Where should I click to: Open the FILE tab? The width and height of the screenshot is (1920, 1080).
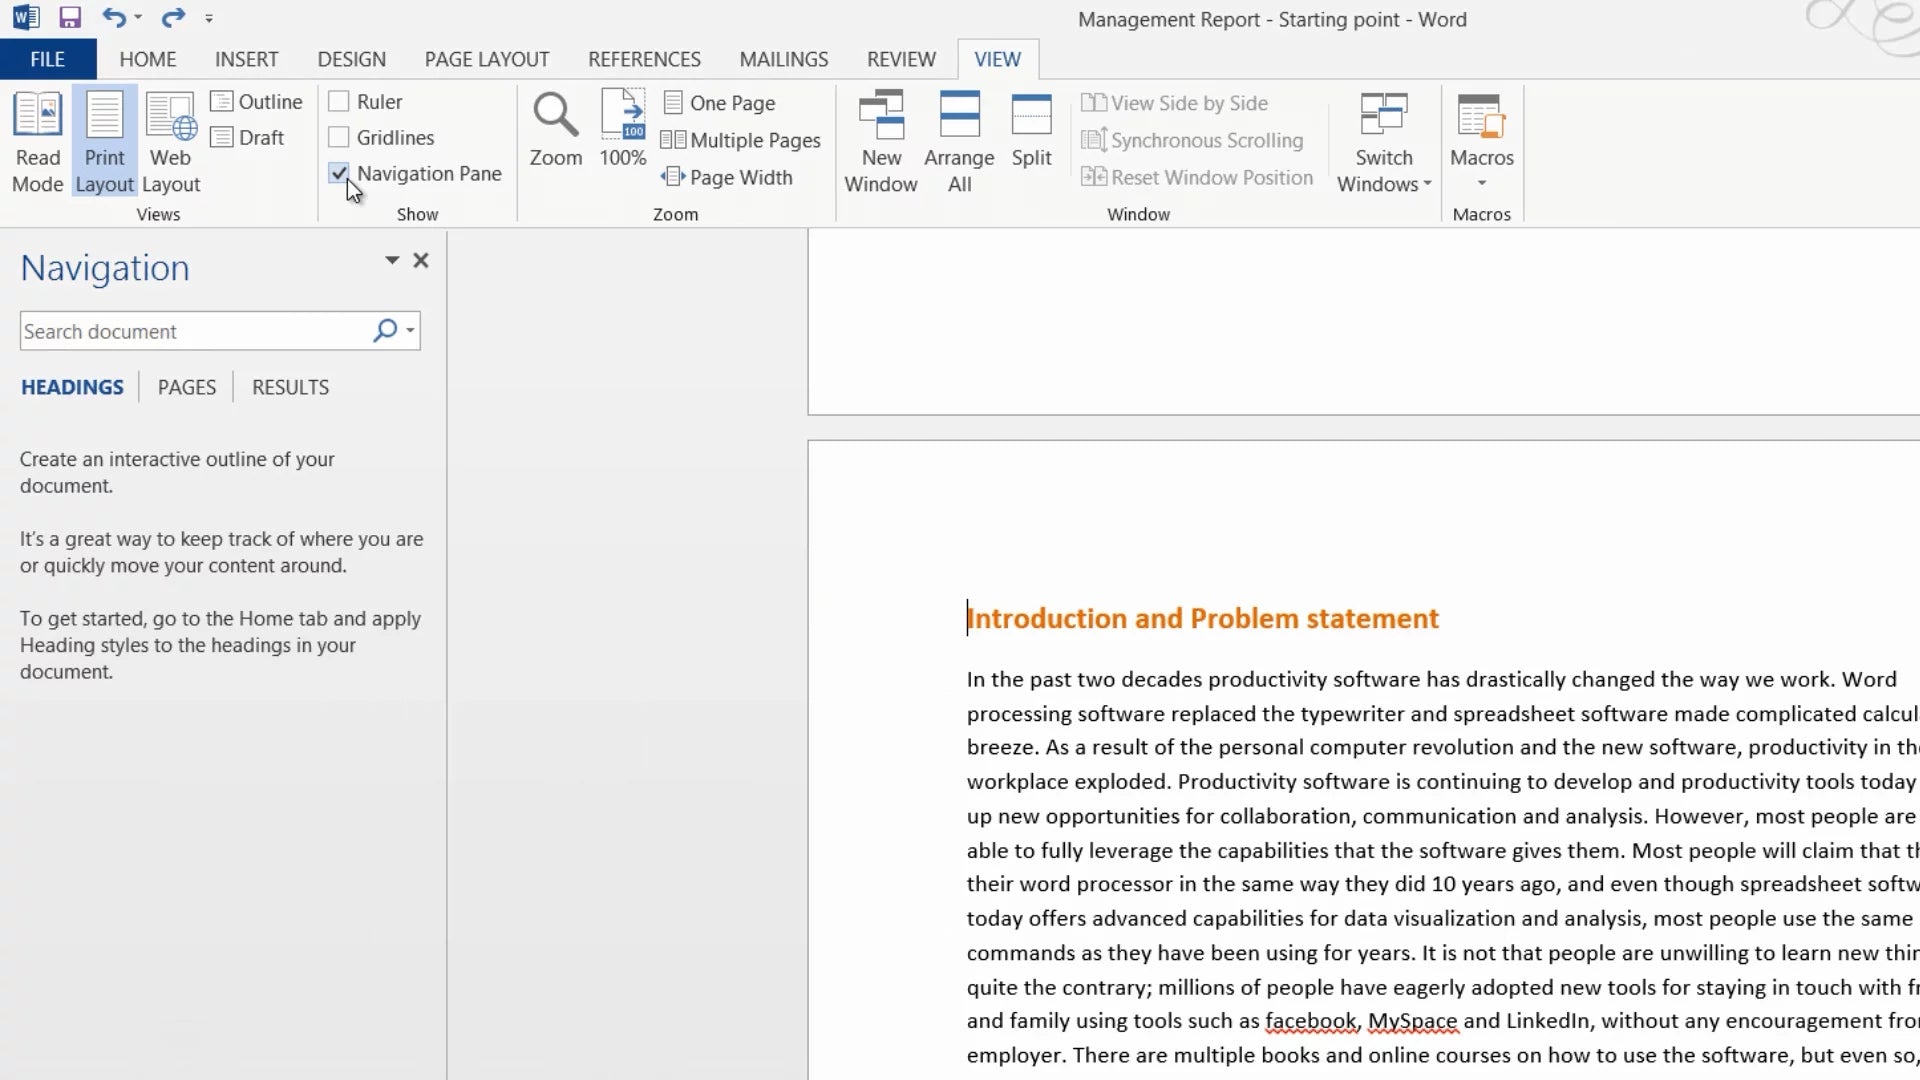point(48,59)
